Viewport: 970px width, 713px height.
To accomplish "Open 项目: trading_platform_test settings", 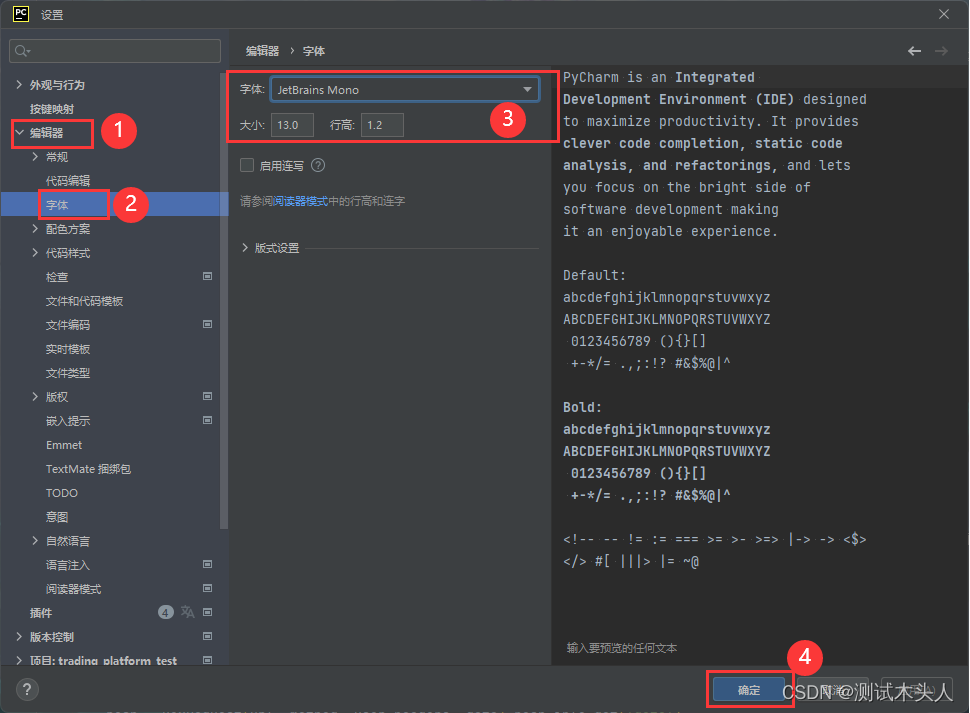I will click(x=103, y=660).
